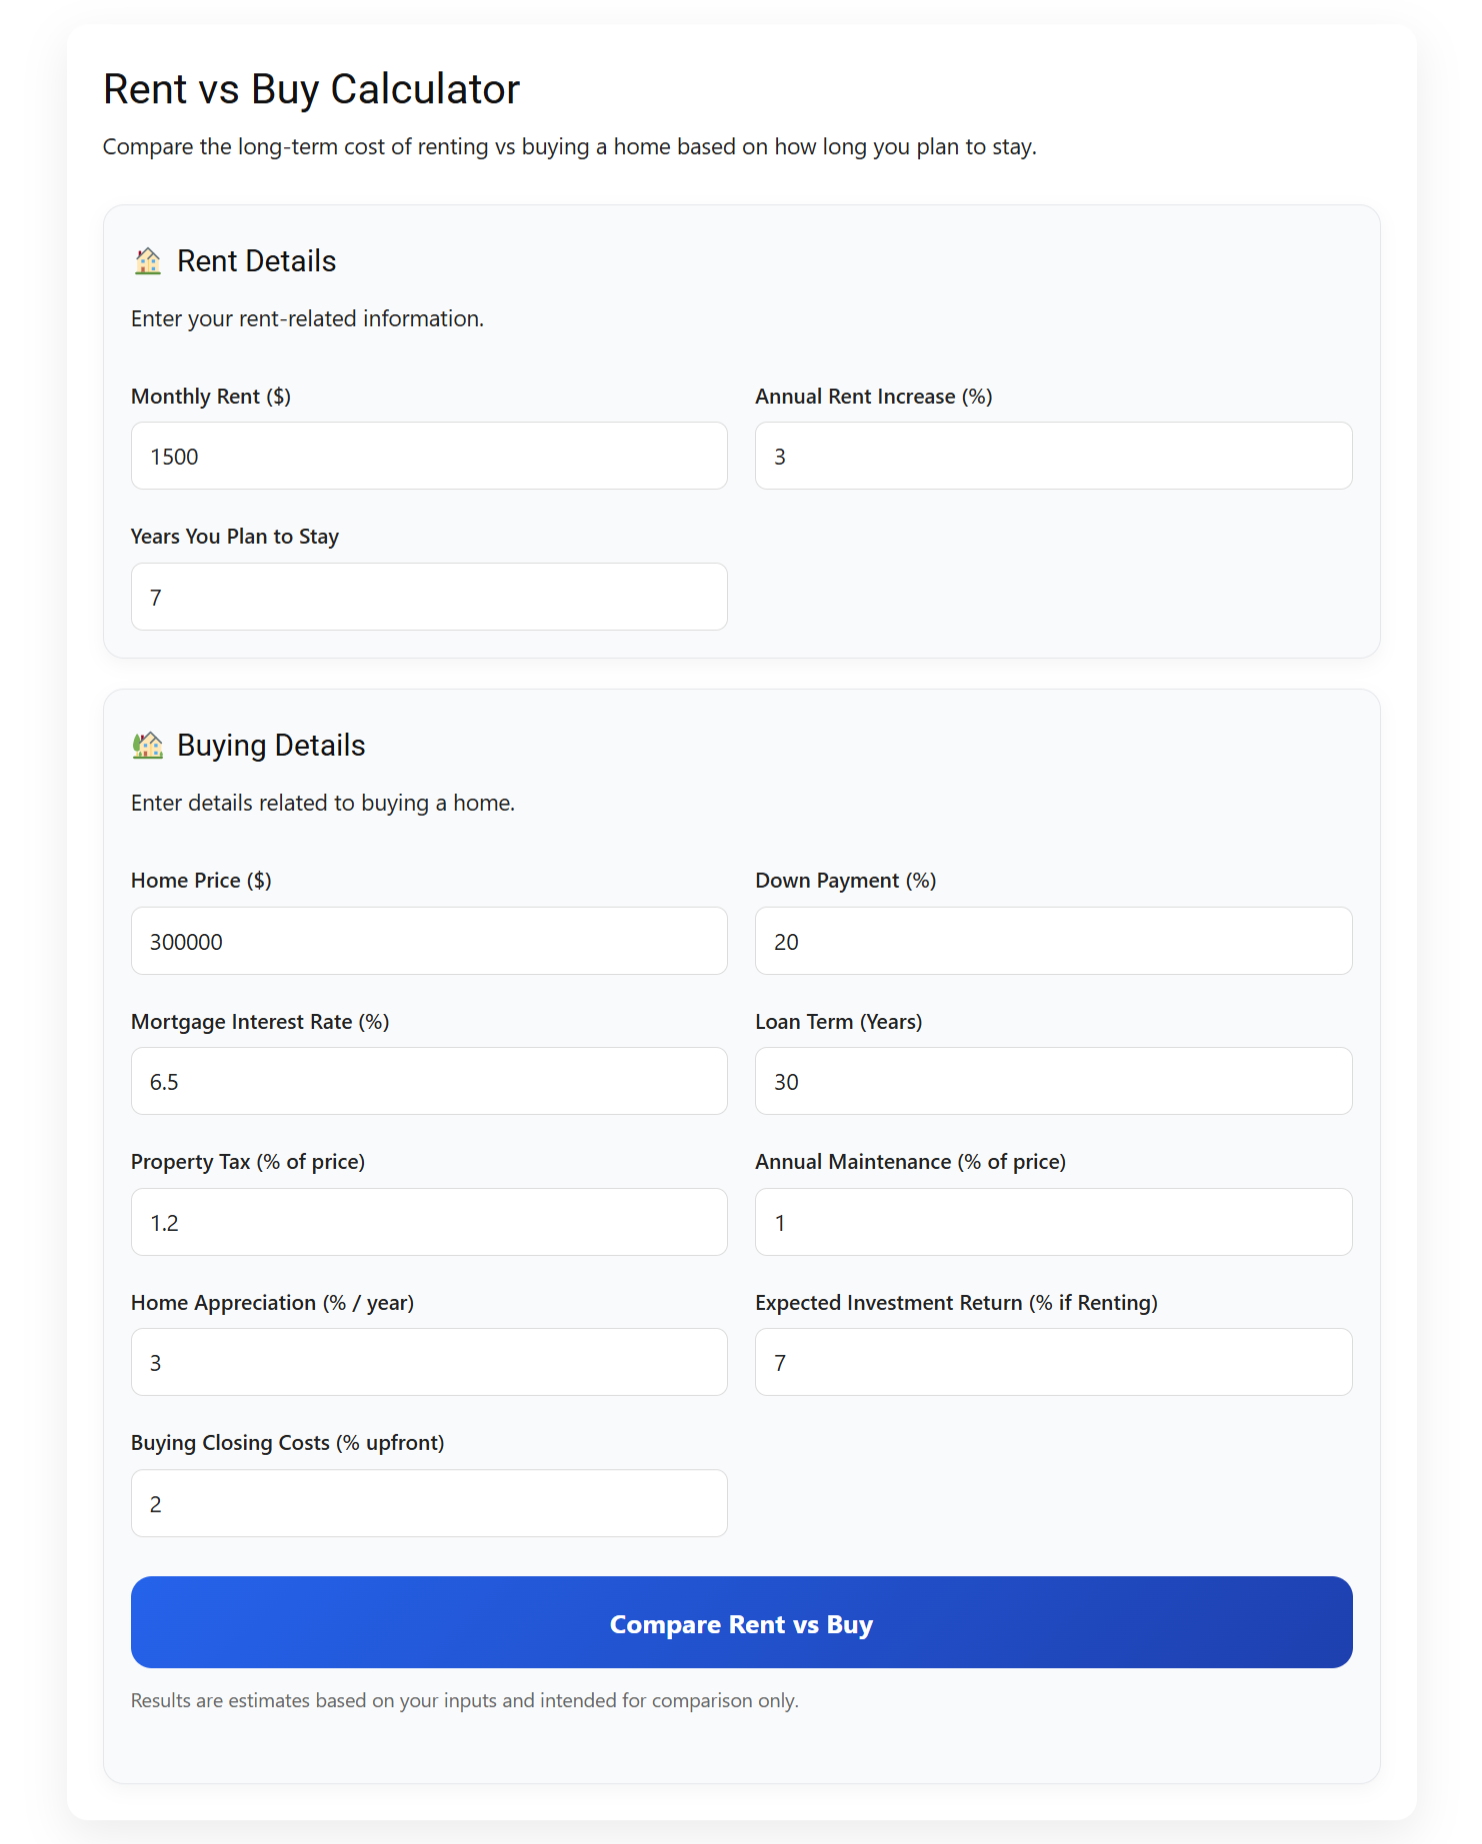
Task: Click the calculator description under the title
Action: pyautogui.click(x=570, y=146)
